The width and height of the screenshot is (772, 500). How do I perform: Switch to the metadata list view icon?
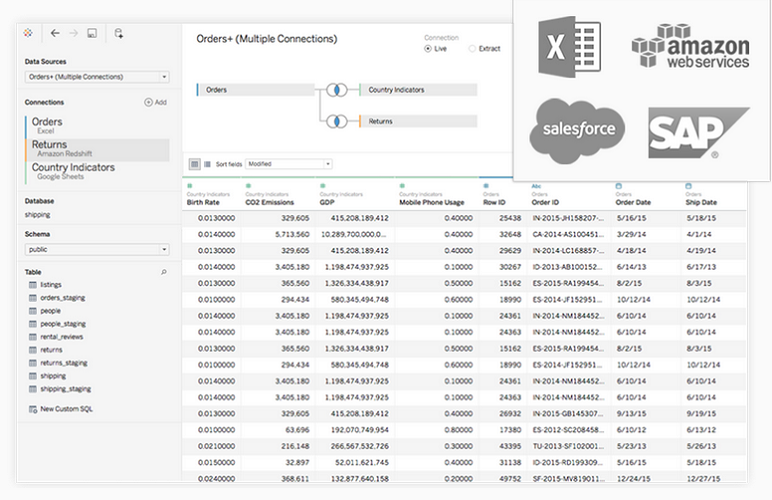pyautogui.click(x=207, y=164)
